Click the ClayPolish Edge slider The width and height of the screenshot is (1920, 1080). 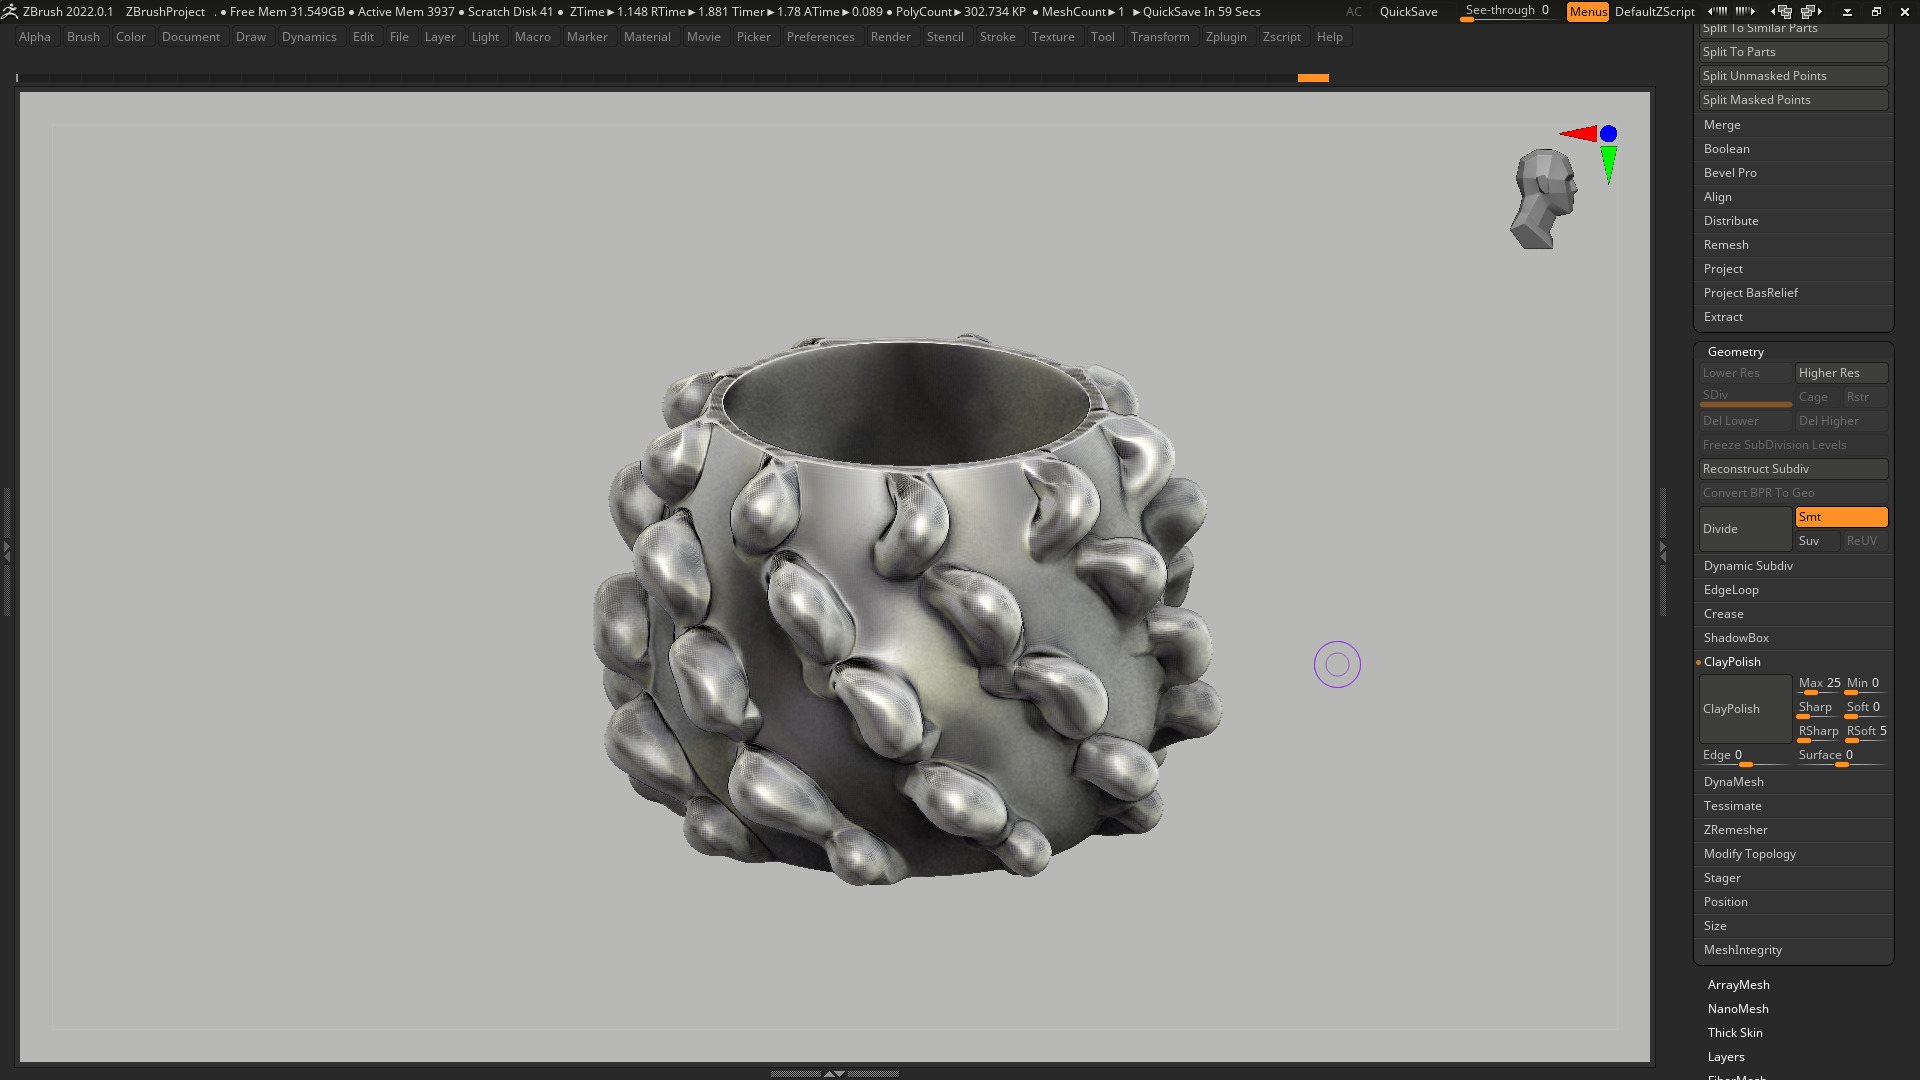pos(1745,757)
